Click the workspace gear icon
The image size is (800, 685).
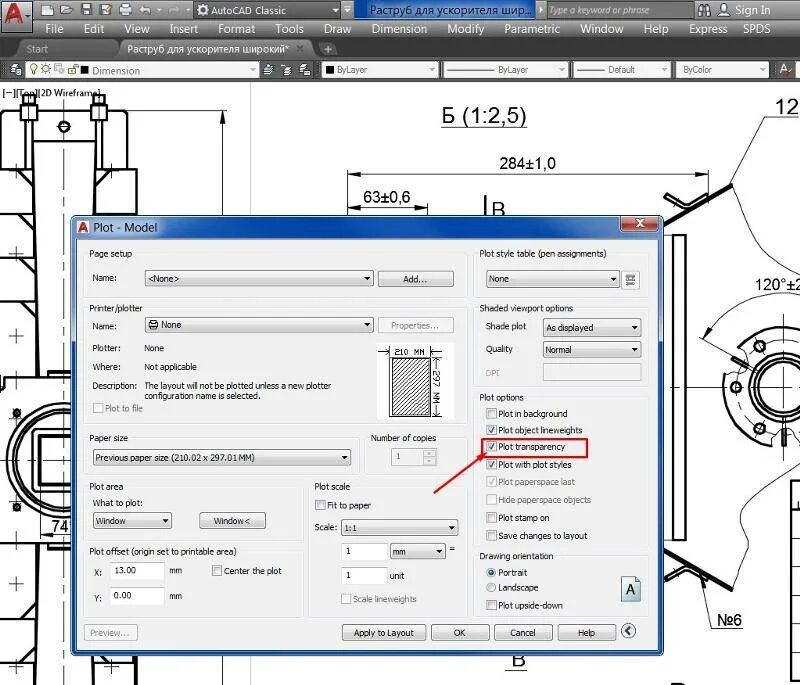tap(203, 10)
